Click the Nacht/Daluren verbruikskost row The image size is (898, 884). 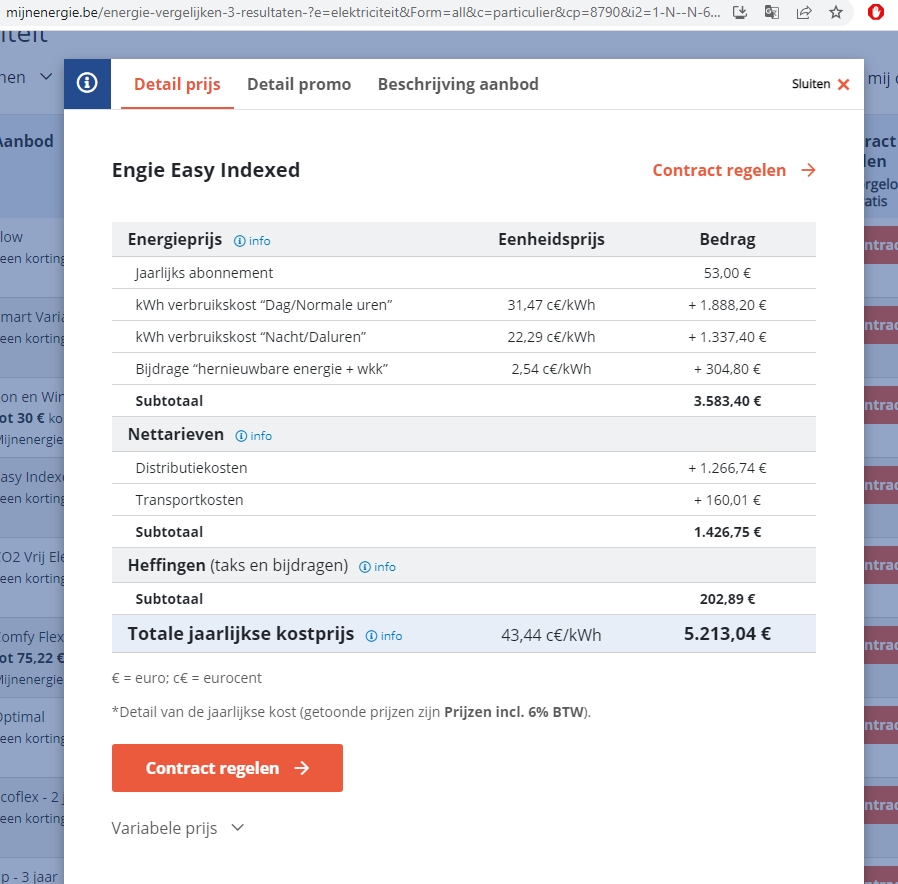464,337
